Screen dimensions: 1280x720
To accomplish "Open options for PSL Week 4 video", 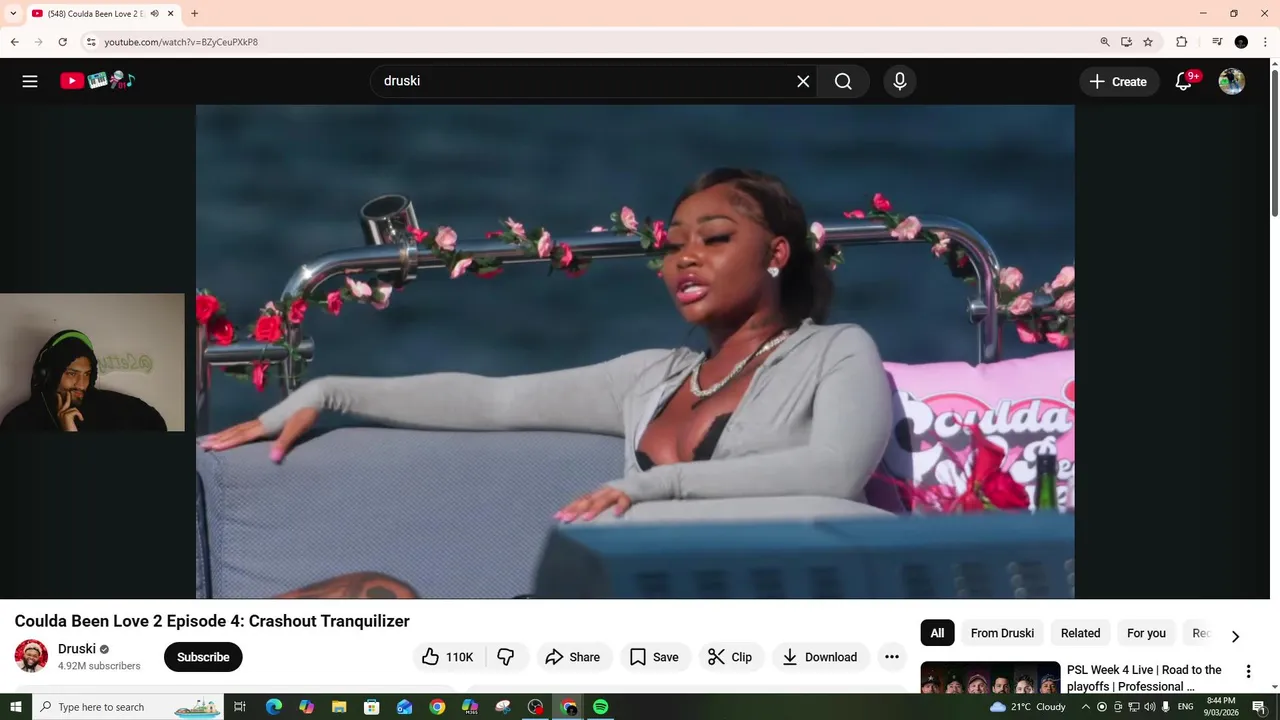I will (x=1248, y=671).
